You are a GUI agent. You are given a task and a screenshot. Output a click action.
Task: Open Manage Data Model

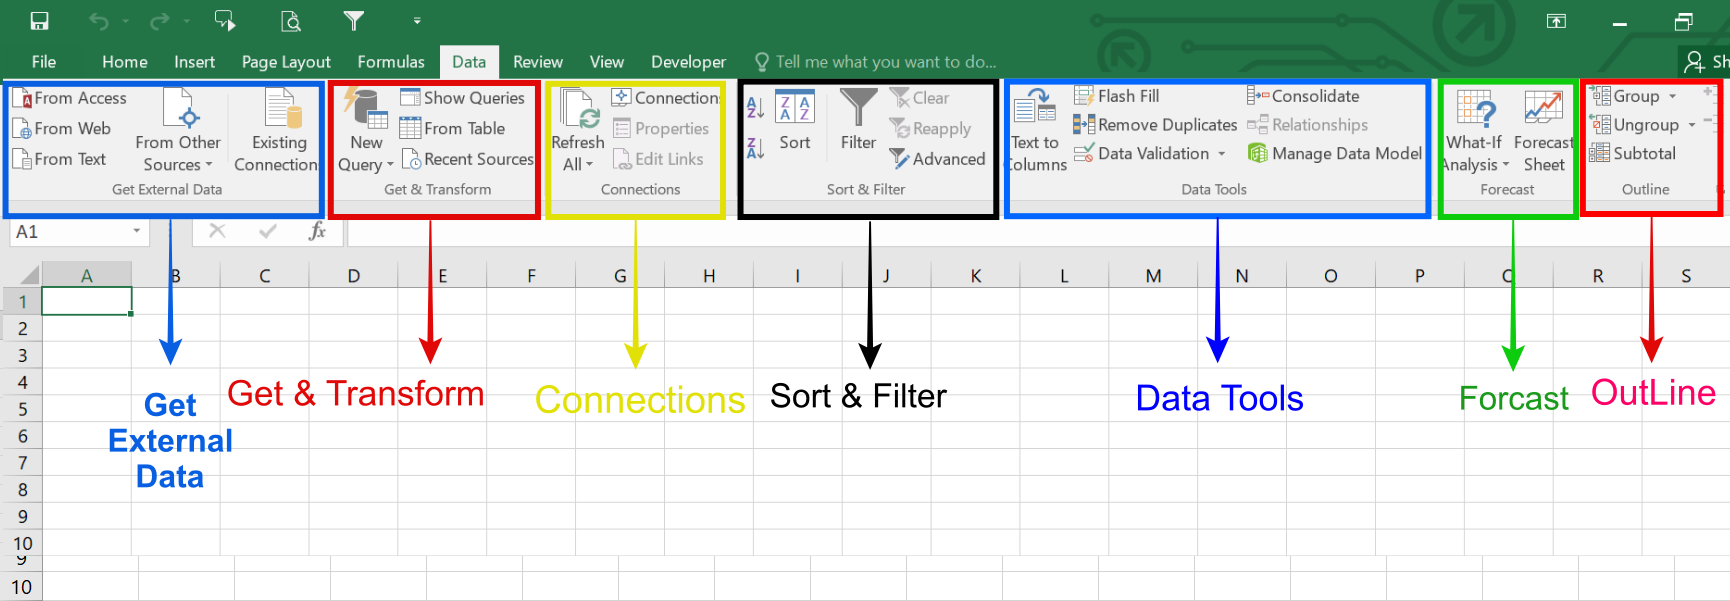pyautogui.click(x=1335, y=153)
